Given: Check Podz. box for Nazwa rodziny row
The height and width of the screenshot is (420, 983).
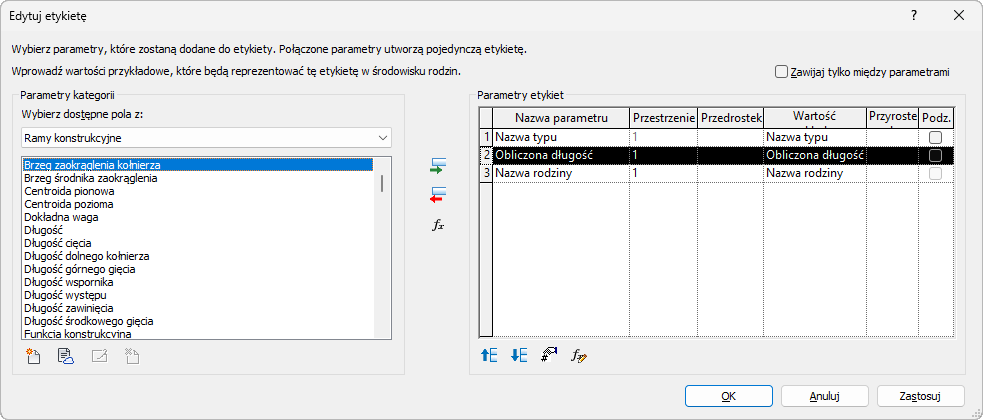Looking at the screenshot, I should point(935,173).
